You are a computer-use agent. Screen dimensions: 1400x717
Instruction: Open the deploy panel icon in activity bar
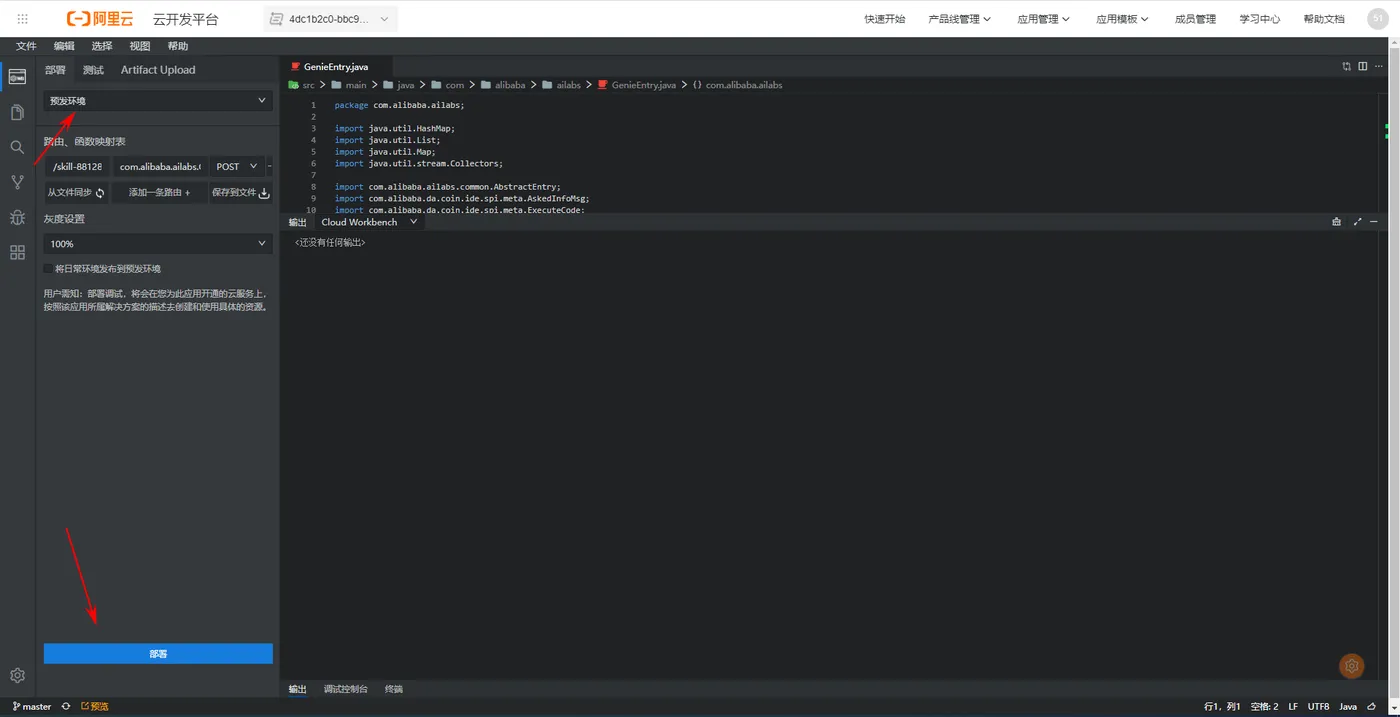(17, 77)
